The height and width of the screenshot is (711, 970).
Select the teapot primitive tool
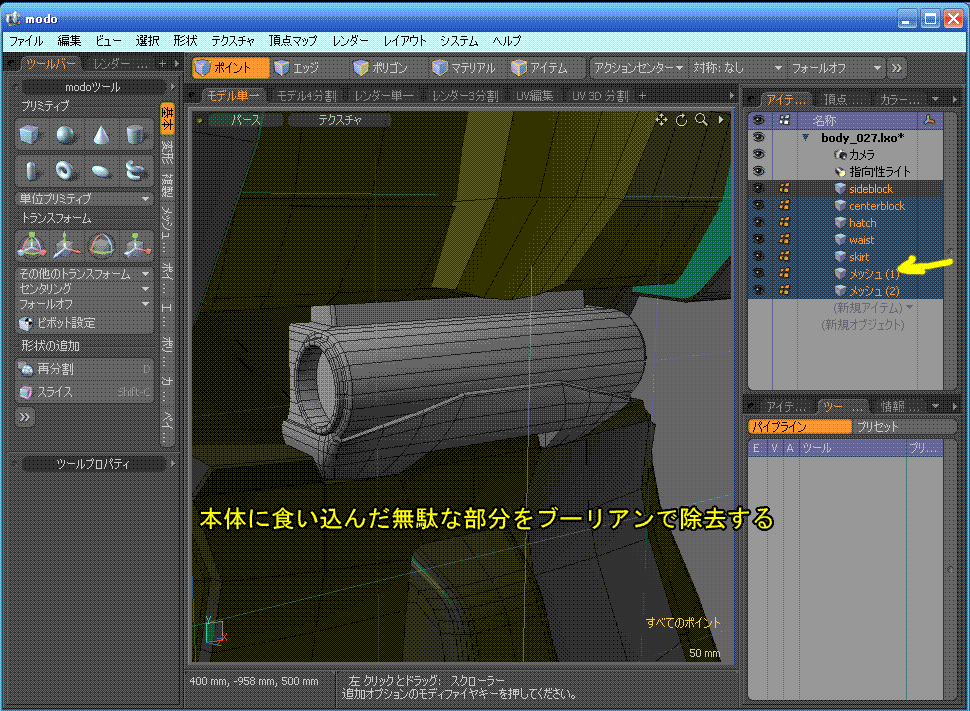click(135, 170)
